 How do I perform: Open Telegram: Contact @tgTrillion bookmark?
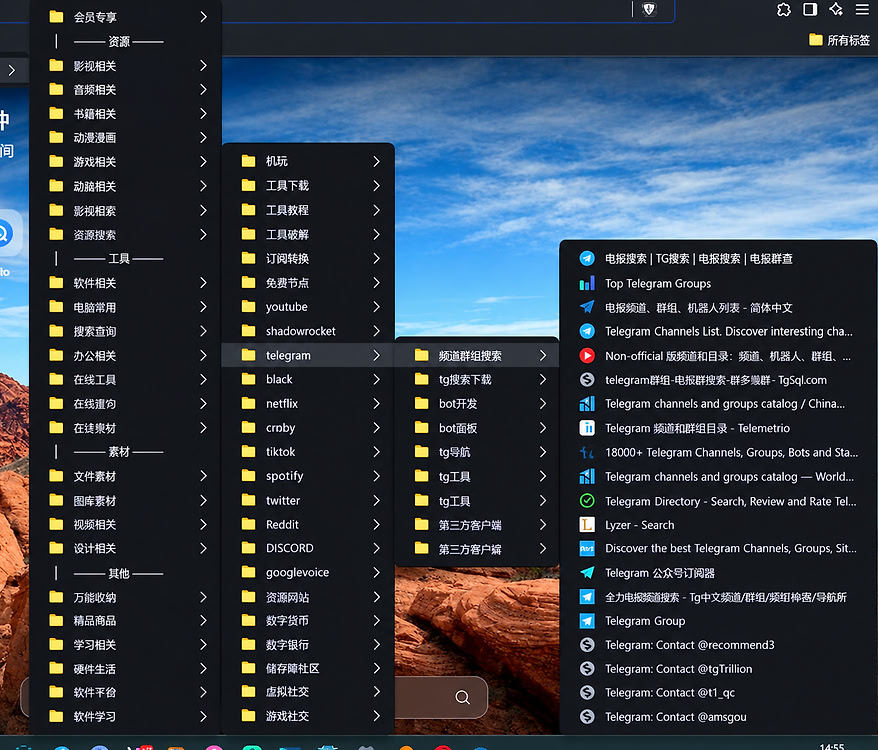(718, 669)
